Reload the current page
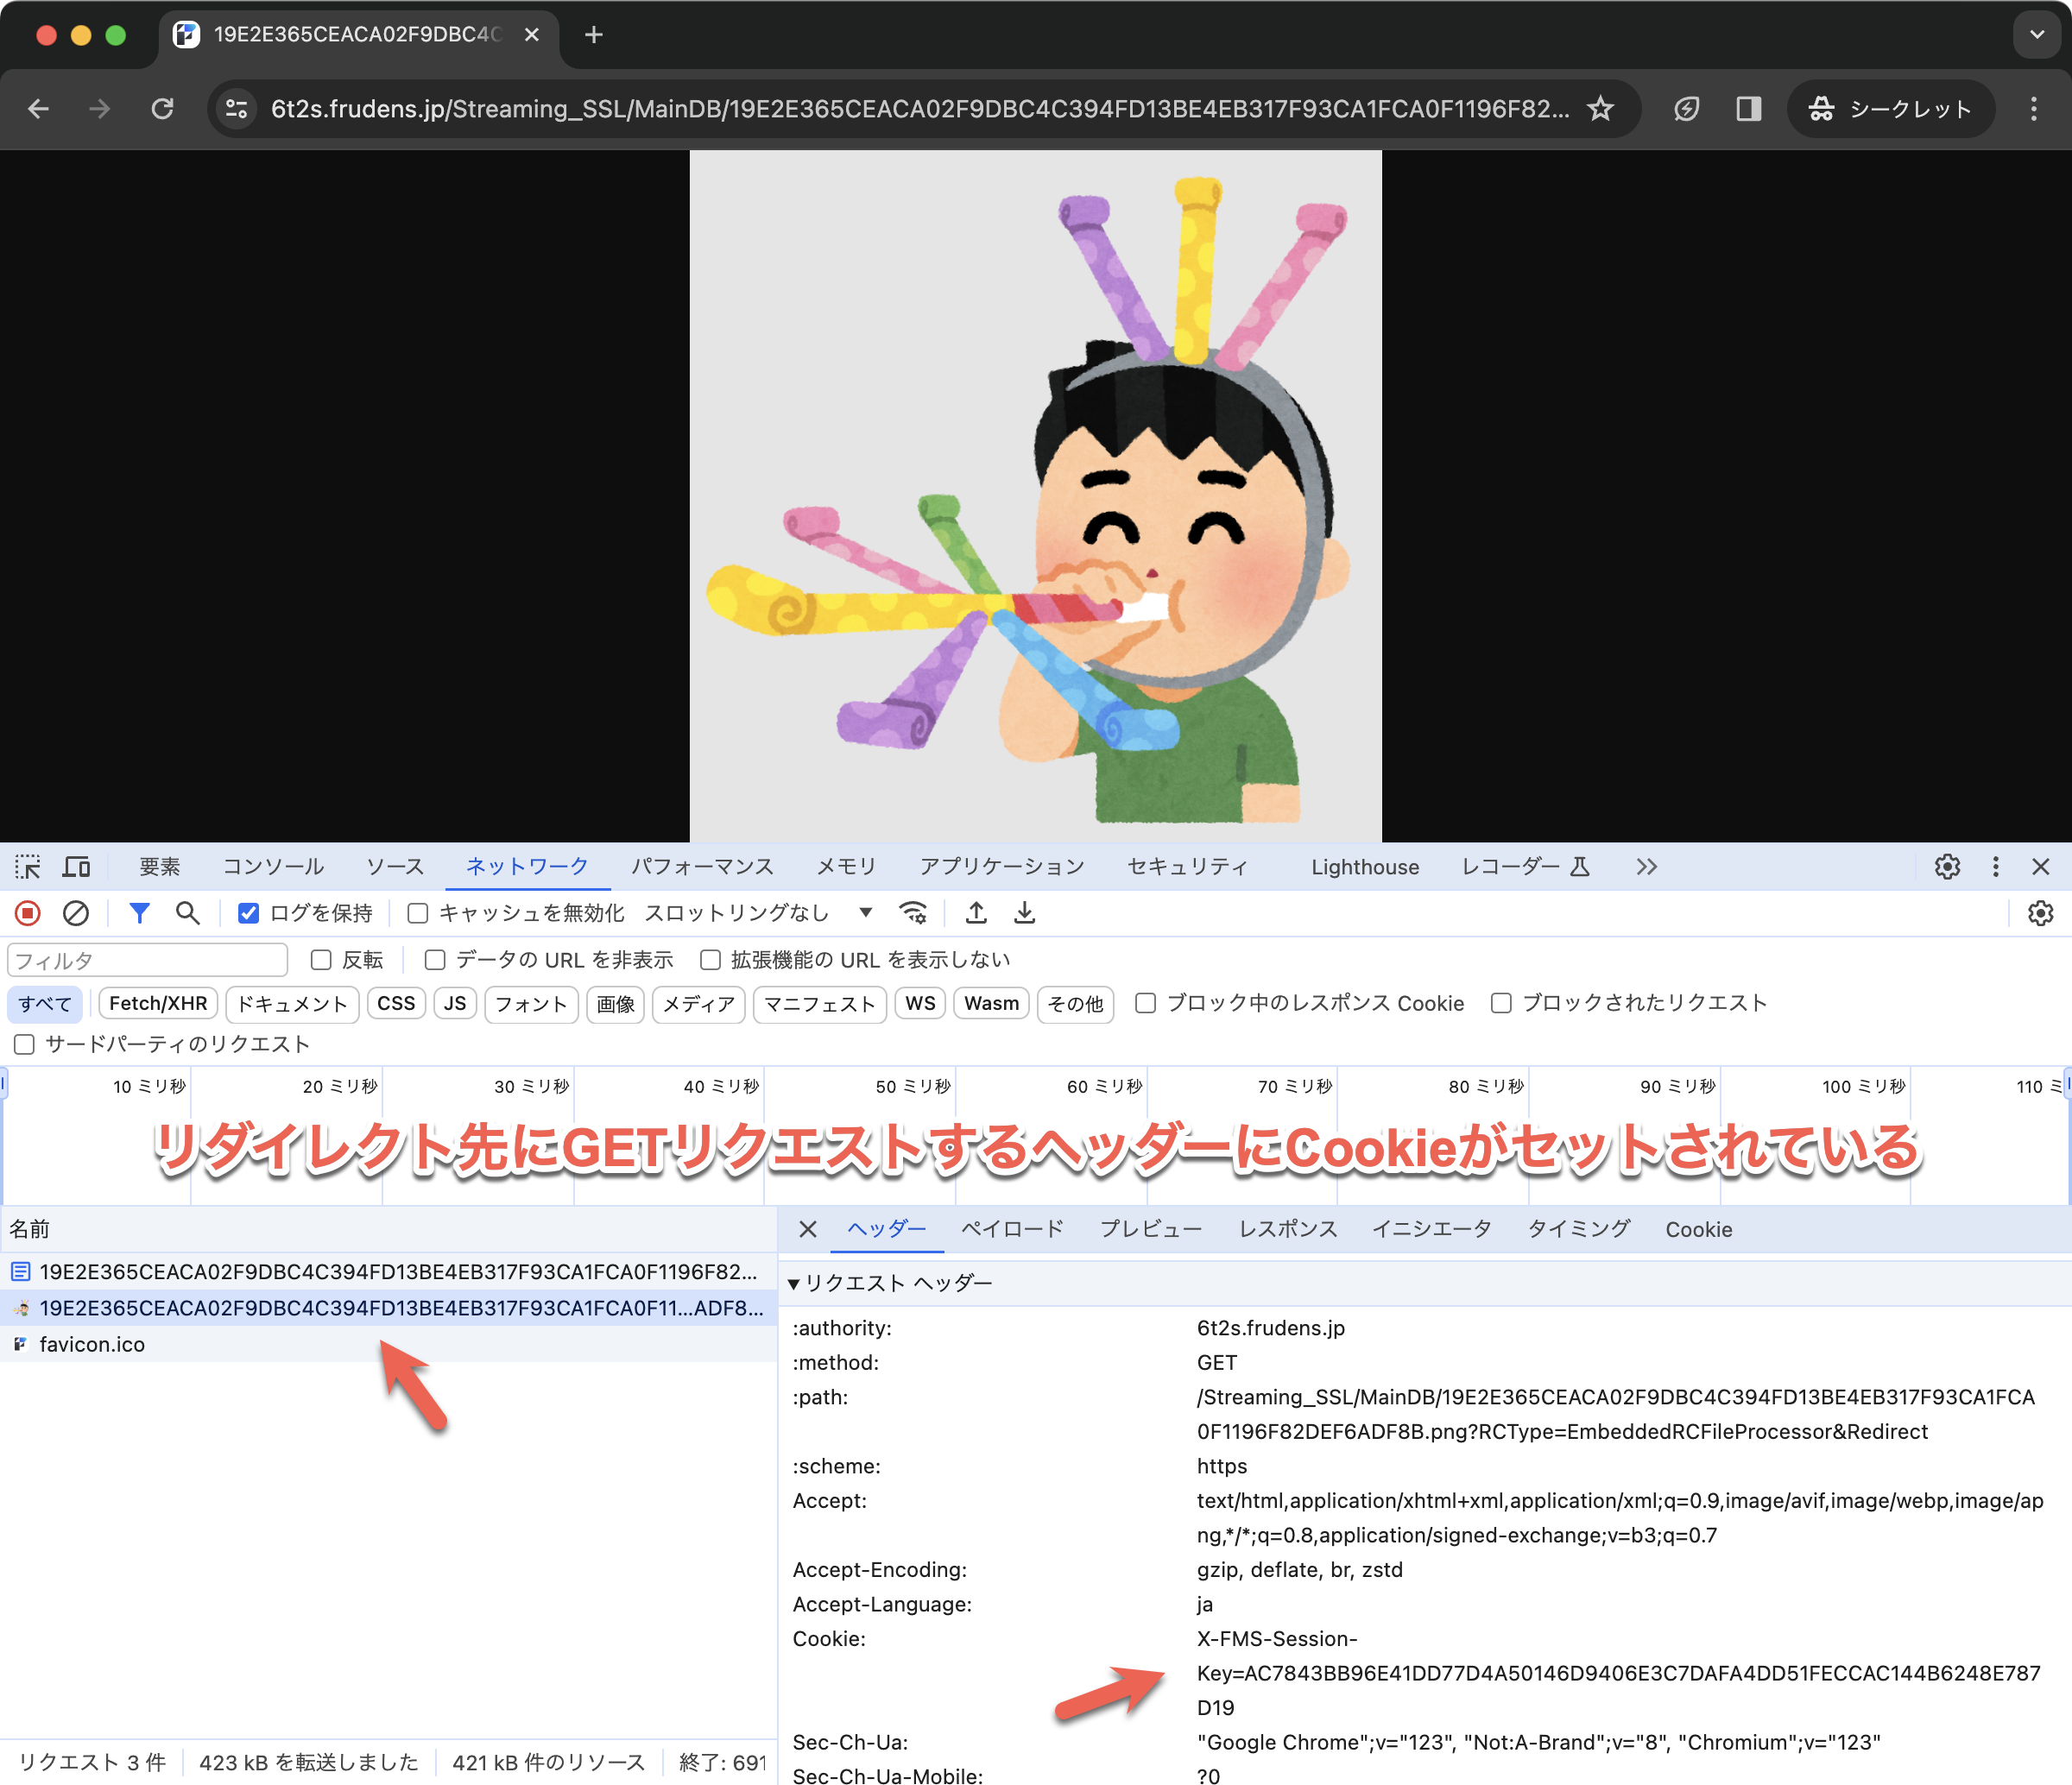 (162, 109)
